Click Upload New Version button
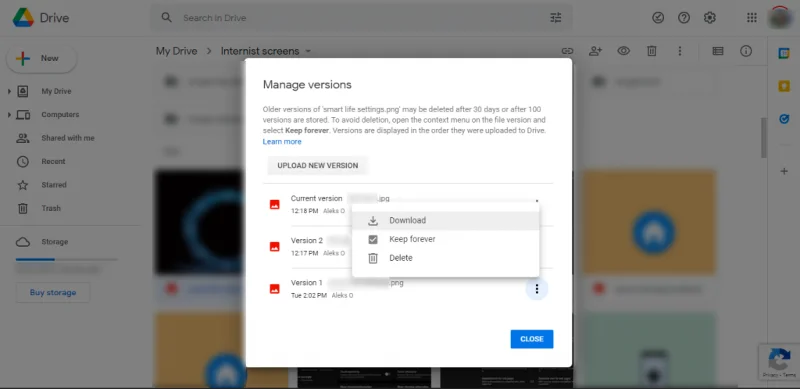The image size is (800, 389). click(318, 166)
